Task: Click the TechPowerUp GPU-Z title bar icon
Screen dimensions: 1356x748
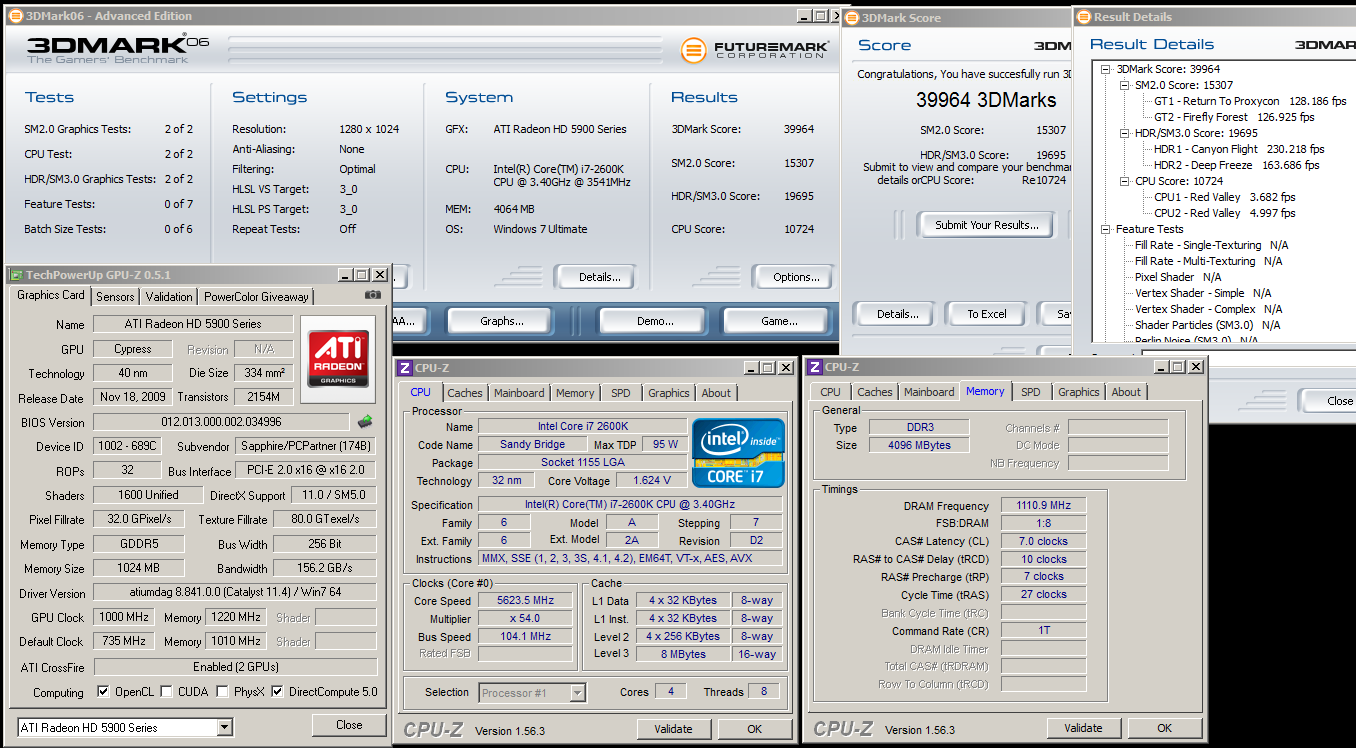Action: click(x=16, y=274)
